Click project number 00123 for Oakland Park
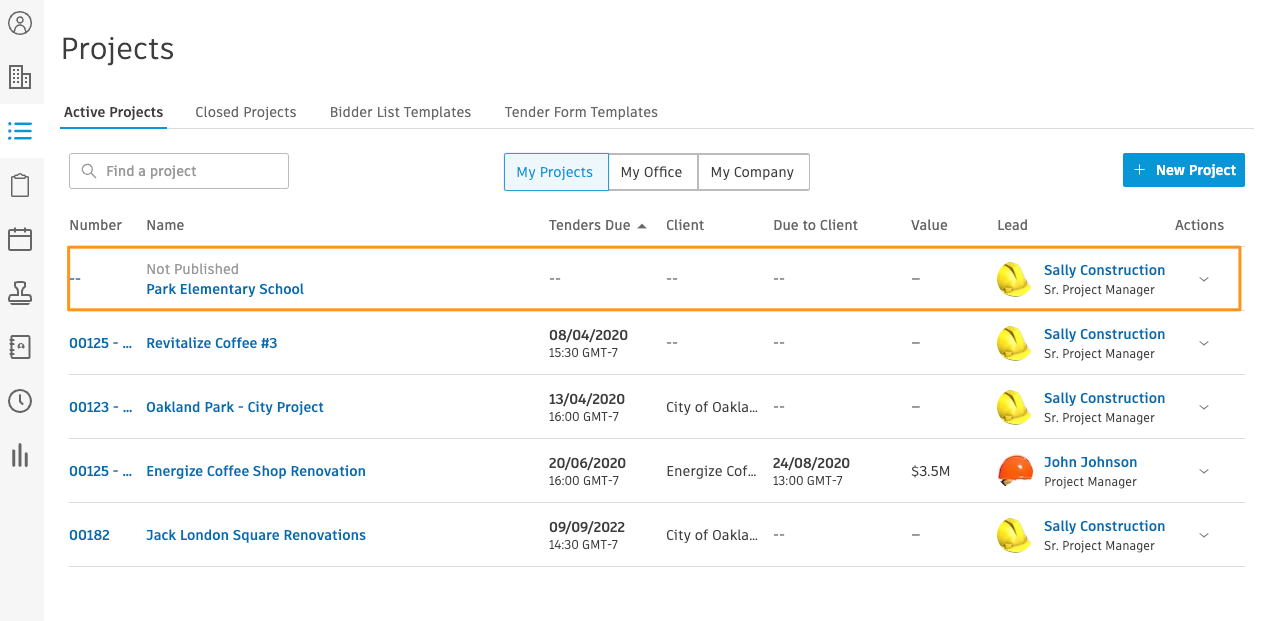 pos(101,407)
